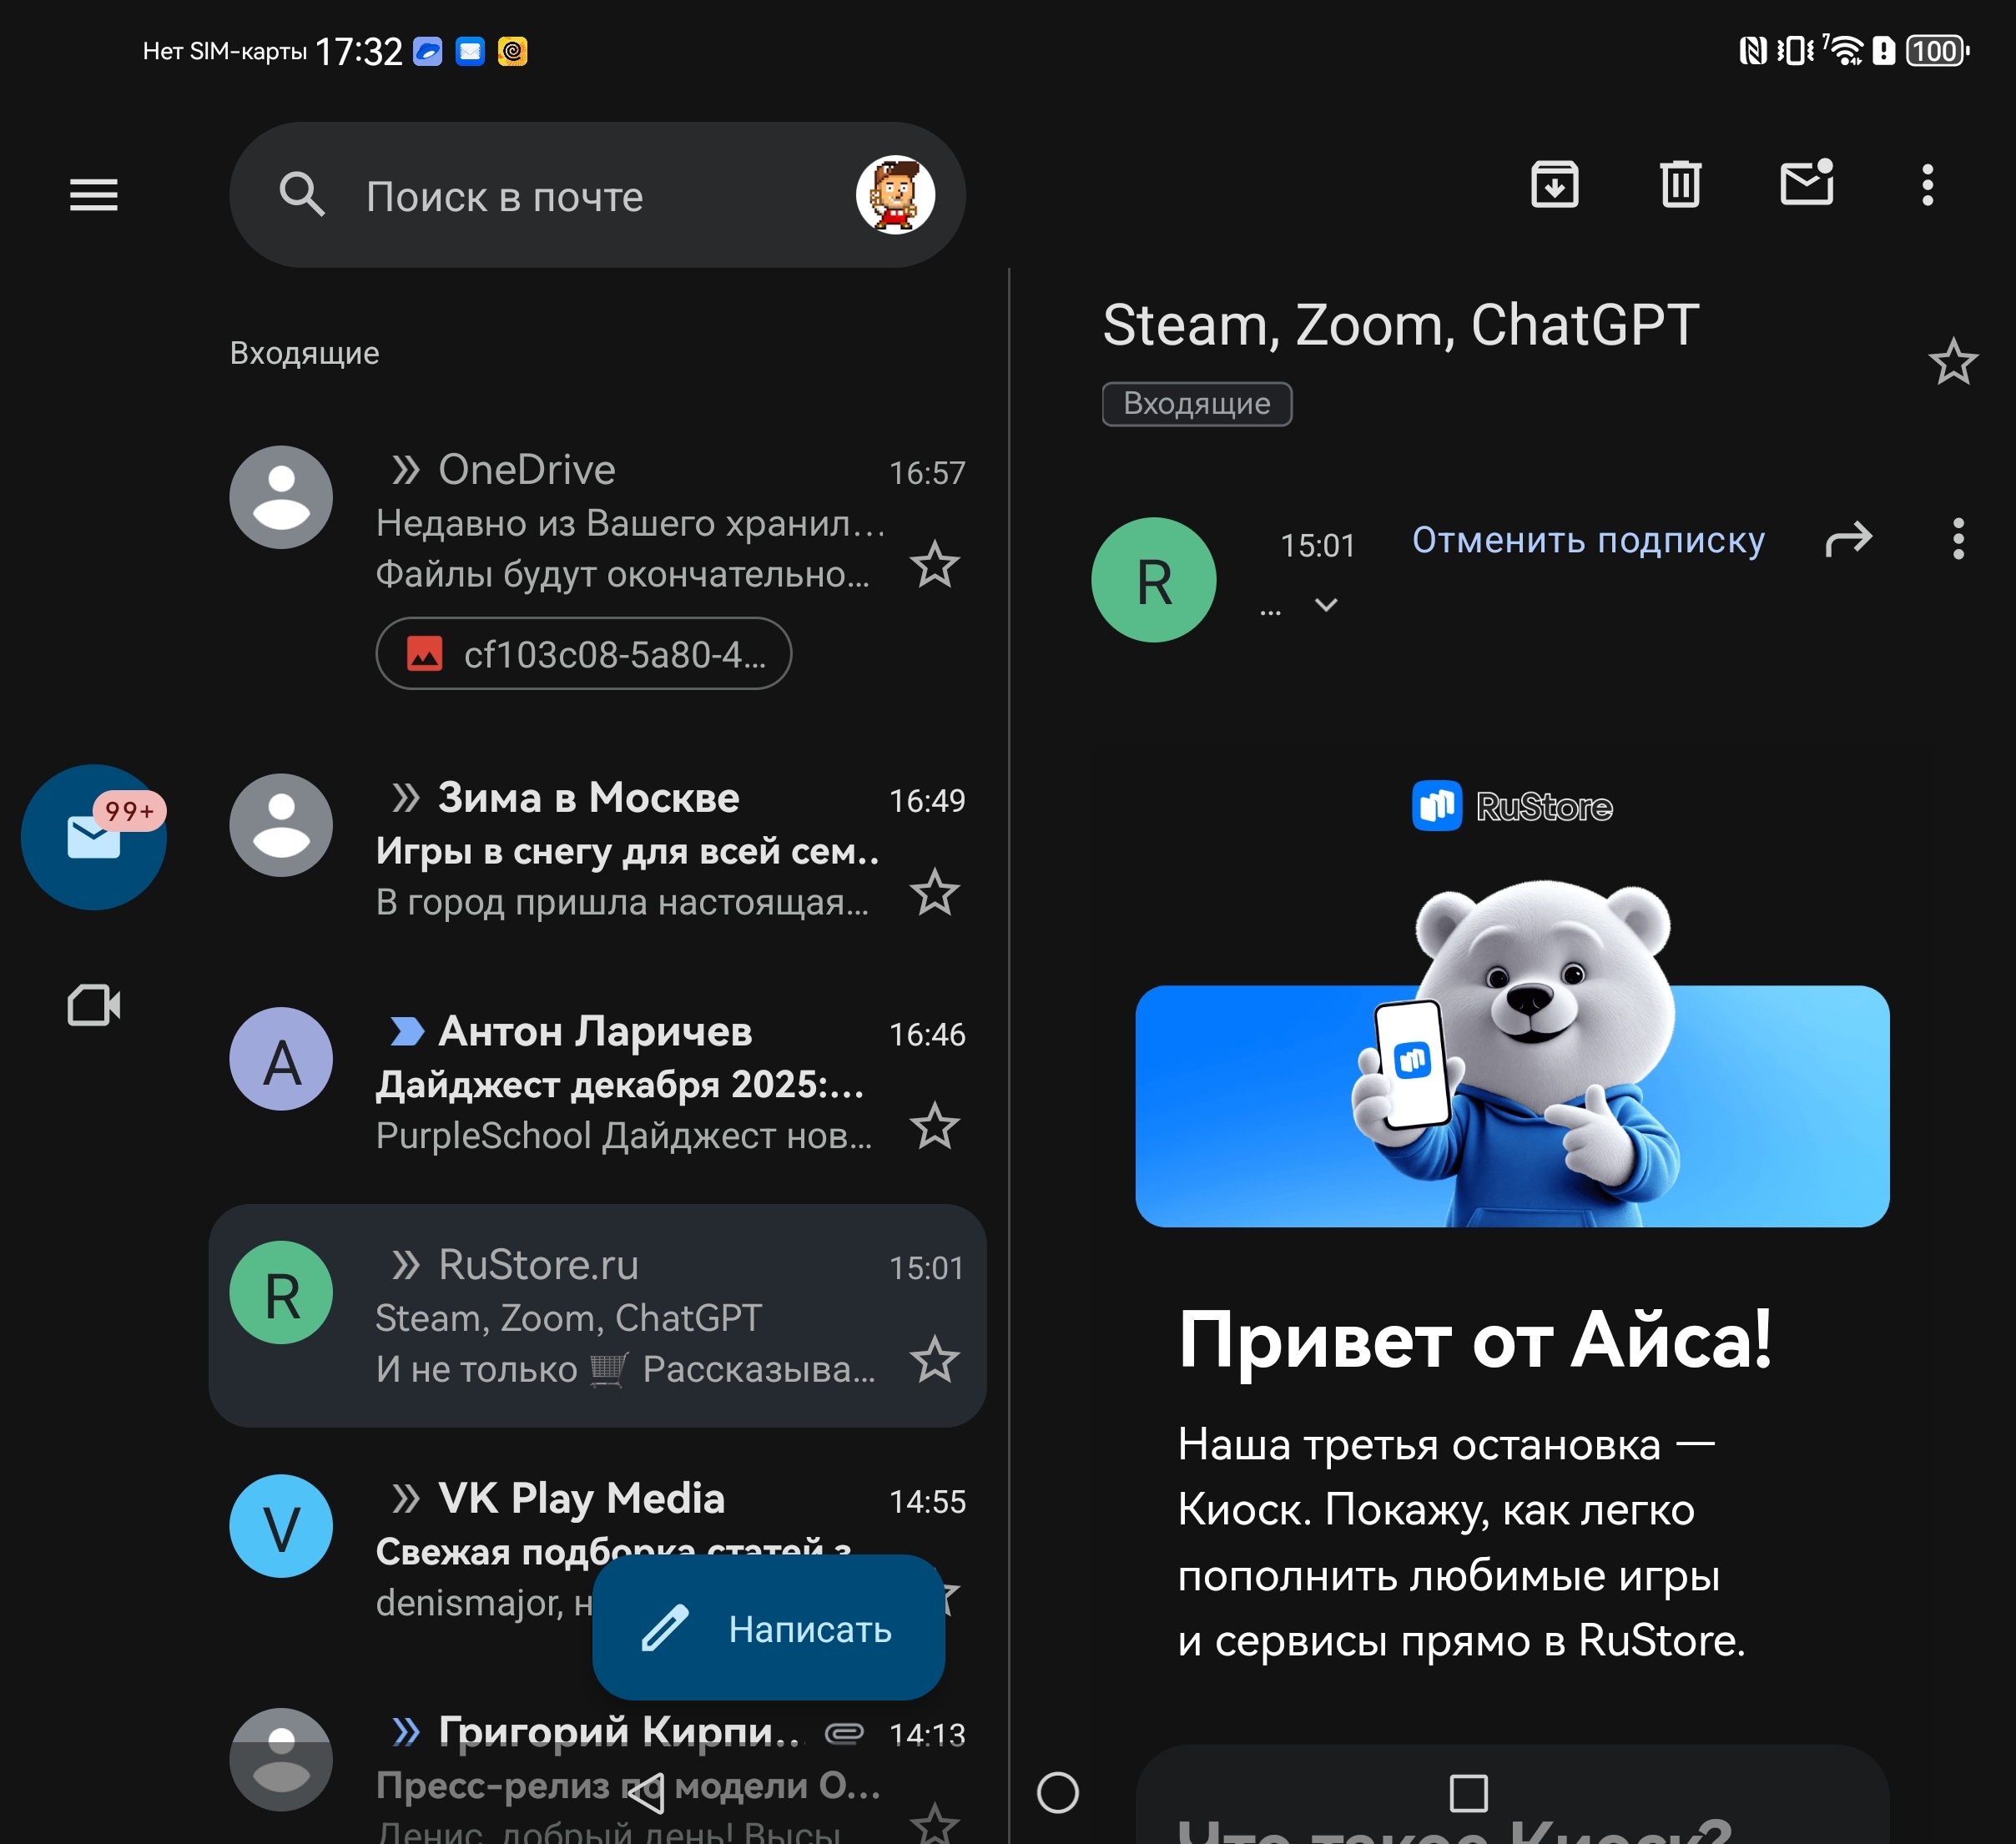Screen dimensions: 2016x1844
Task: Open the Mail tab with 99+ badge
Action: 93,837
